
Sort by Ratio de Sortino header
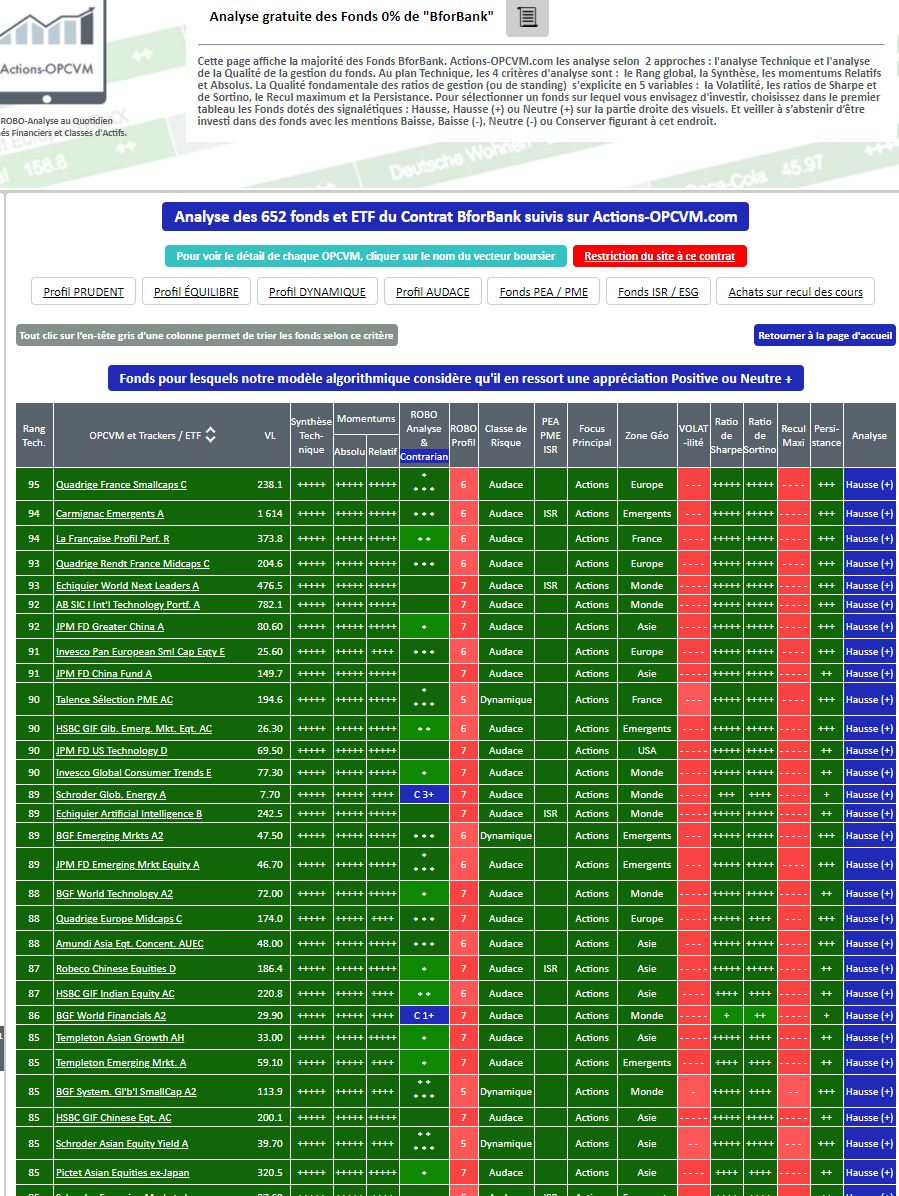coord(759,436)
